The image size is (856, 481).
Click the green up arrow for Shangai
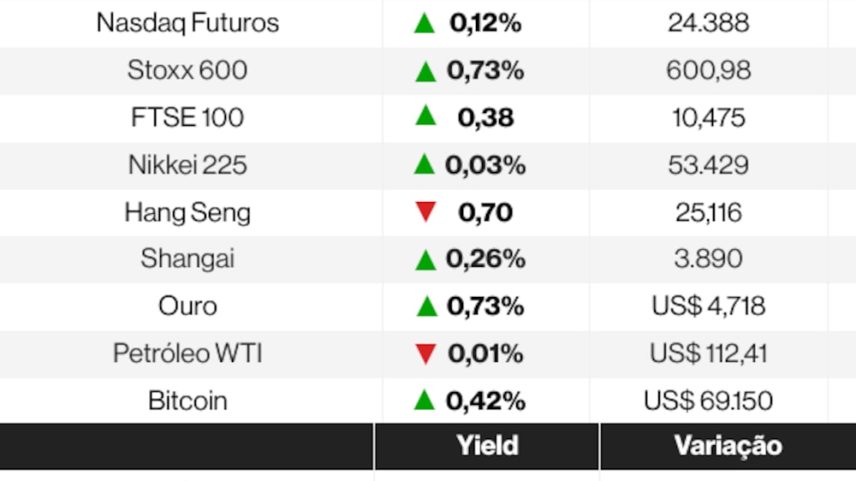pos(426,260)
